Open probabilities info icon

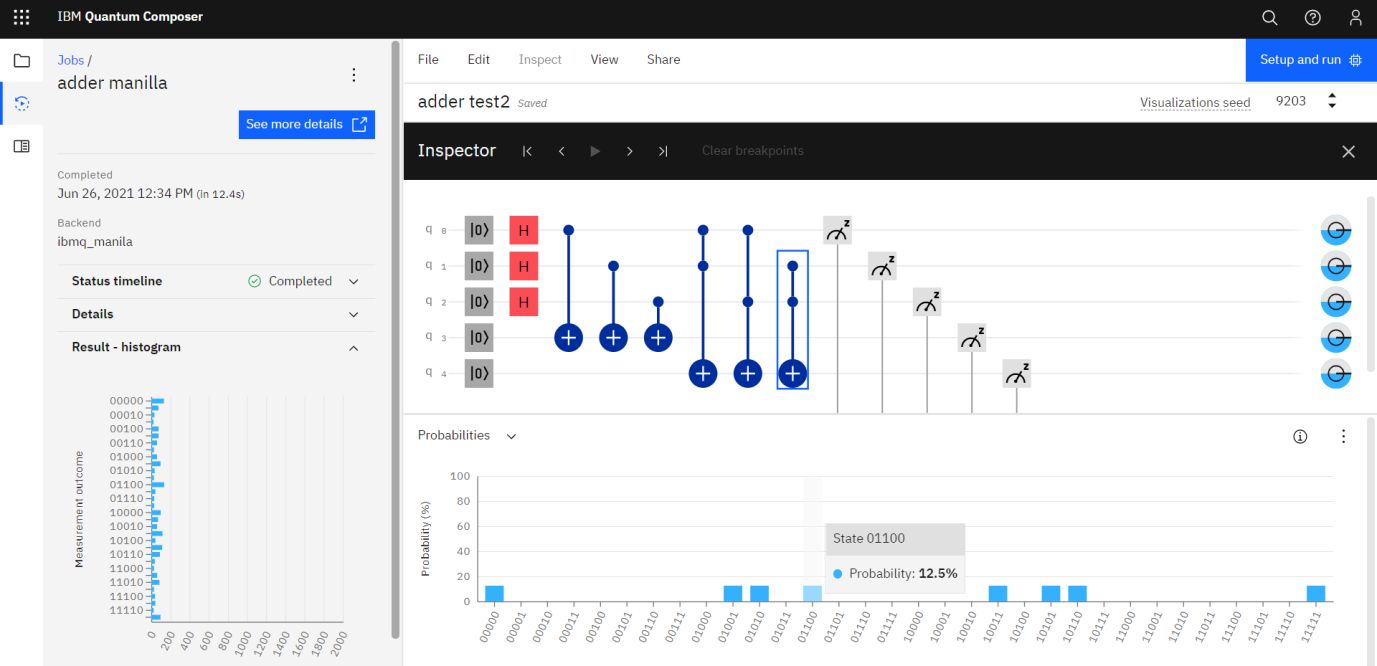(1300, 436)
